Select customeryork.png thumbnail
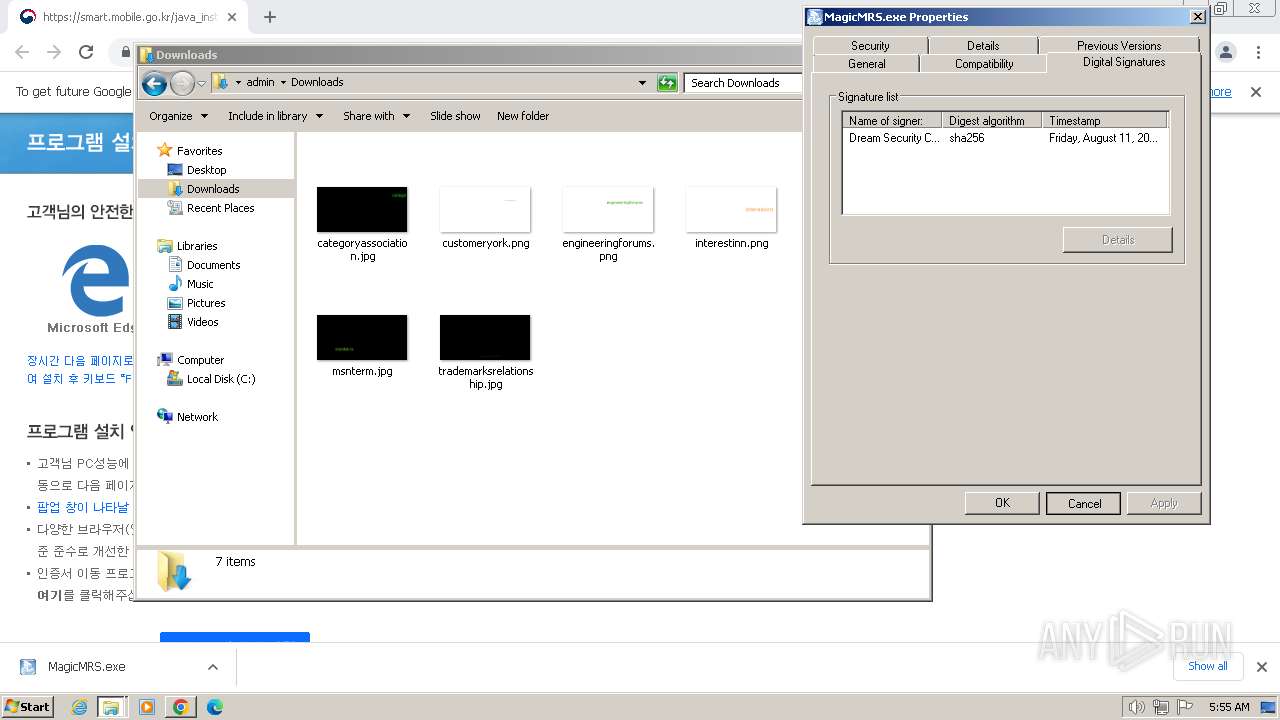 (x=485, y=210)
